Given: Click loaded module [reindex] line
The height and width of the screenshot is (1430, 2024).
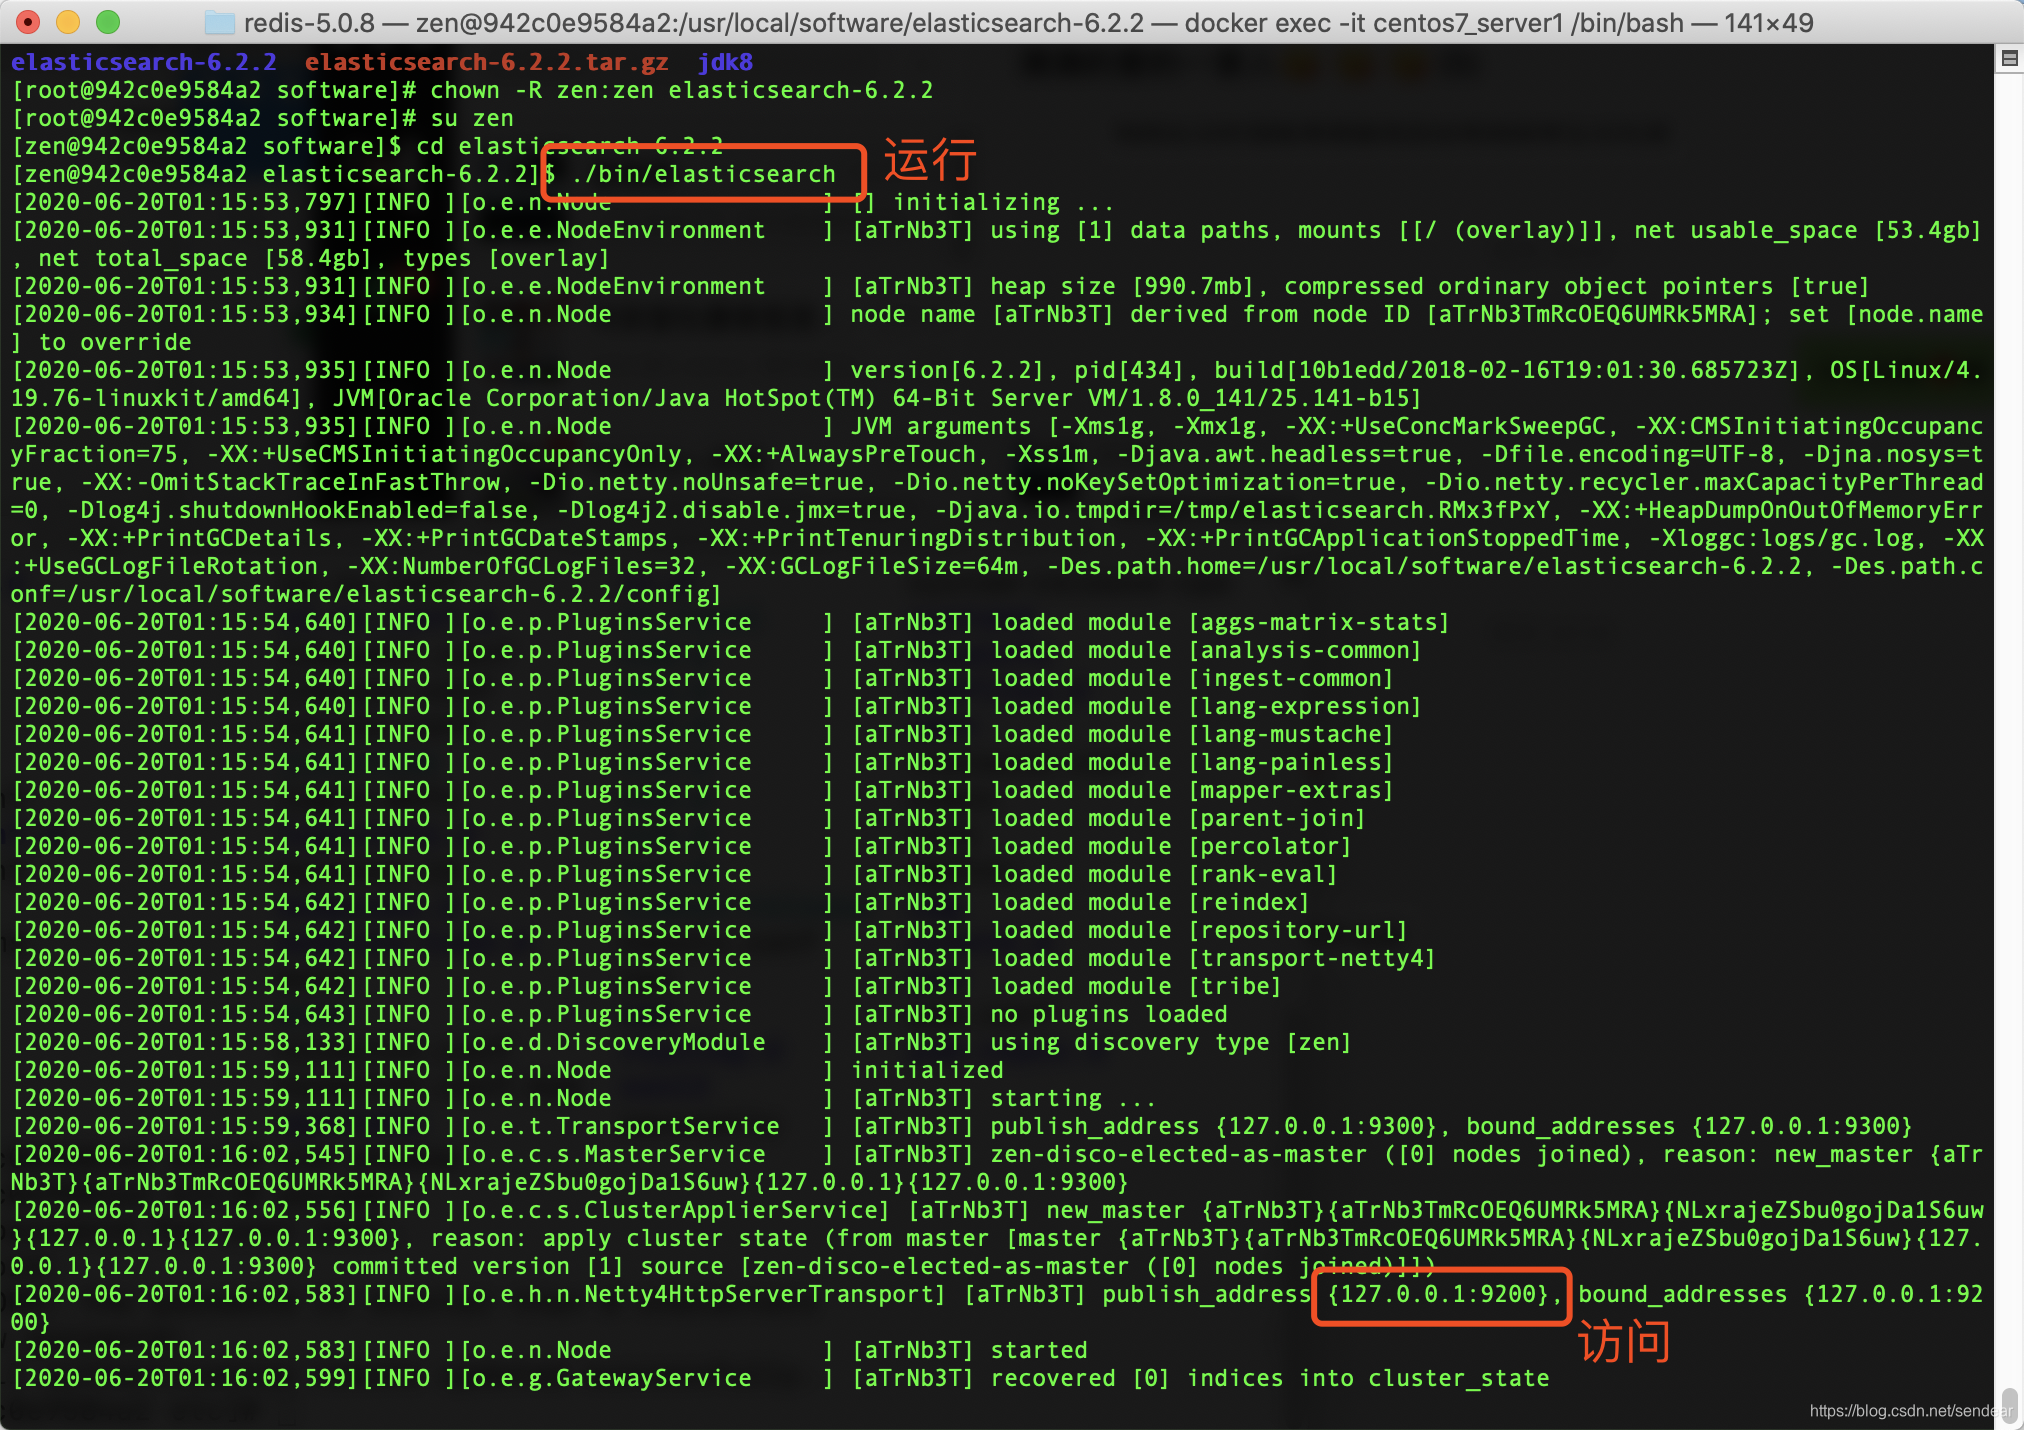Looking at the screenshot, I should (660, 902).
